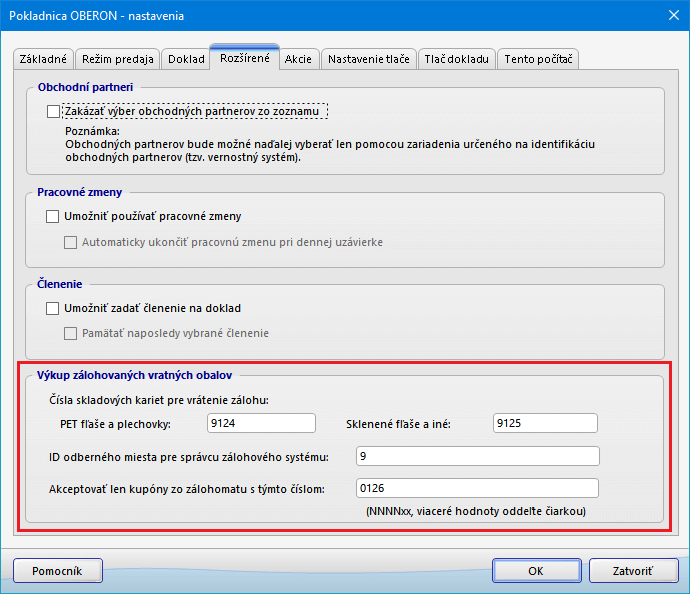Viewport: 690px width, 594px height.
Task: Open the Režim predaja tab
Action: pyautogui.click(x=118, y=59)
